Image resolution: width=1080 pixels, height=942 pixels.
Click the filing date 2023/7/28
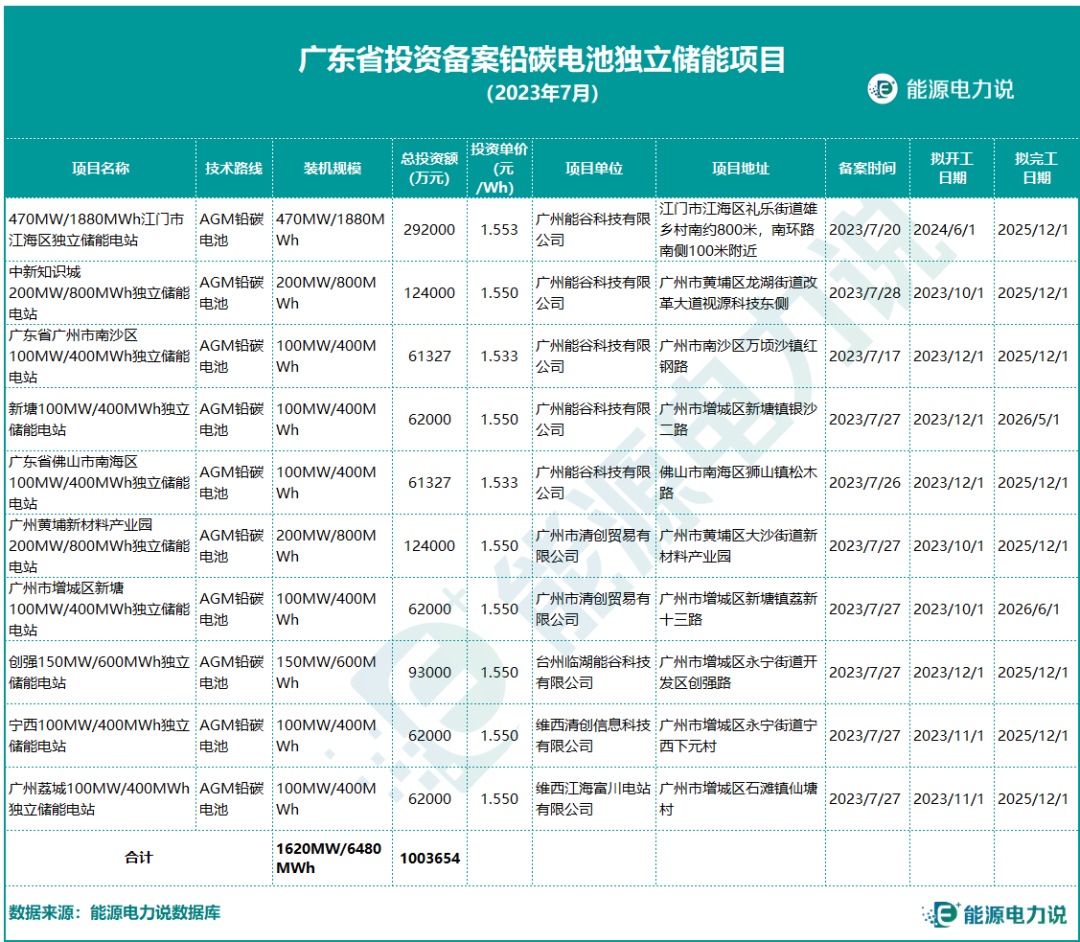pyautogui.click(x=865, y=293)
